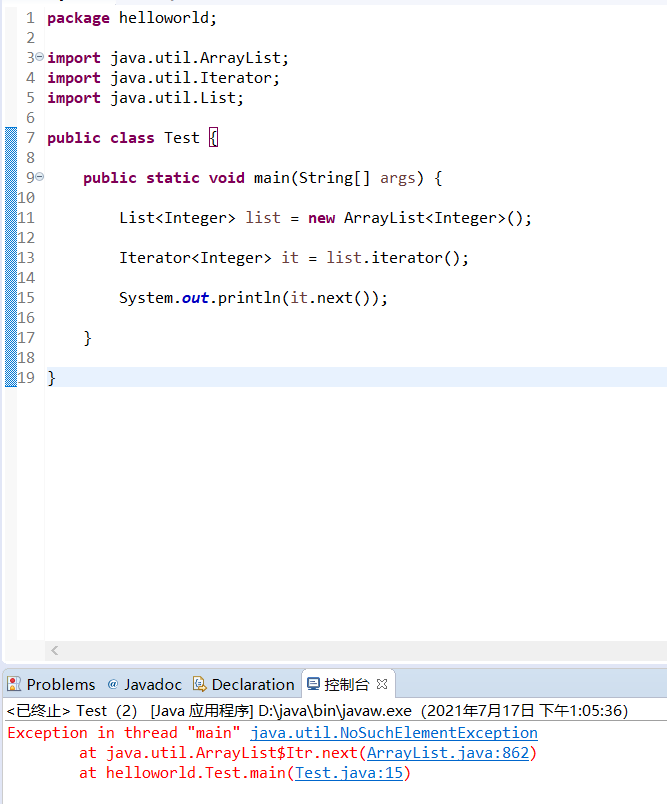
Task: Click the closing brace on line 17
Action: tap(87, 338)
